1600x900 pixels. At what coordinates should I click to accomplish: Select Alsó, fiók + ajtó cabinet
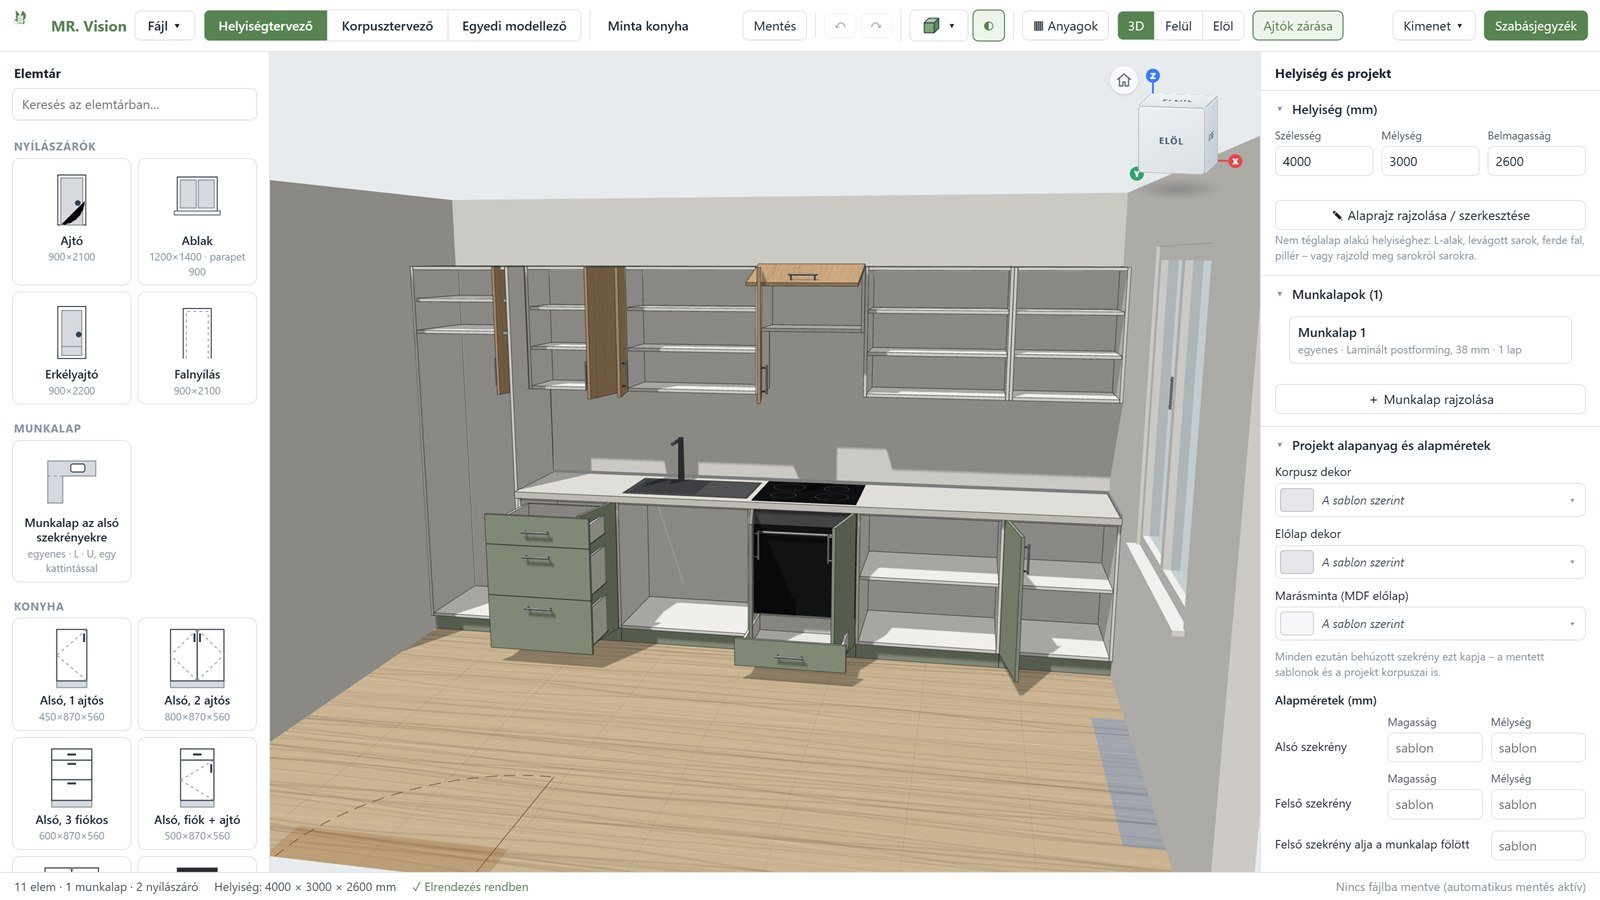197,793
